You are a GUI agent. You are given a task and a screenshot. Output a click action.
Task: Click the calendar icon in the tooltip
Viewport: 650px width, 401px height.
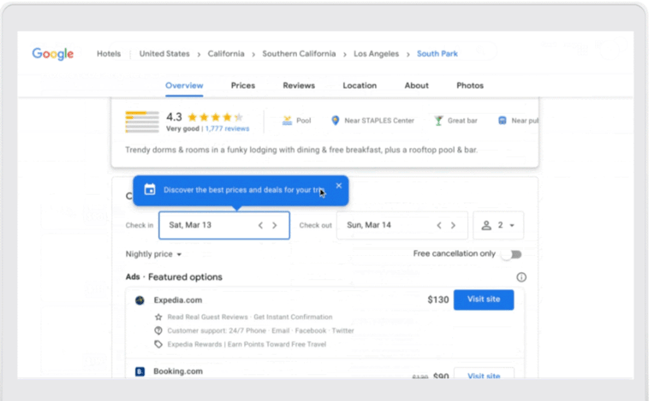pyautogui.click(x=150, y=189)
